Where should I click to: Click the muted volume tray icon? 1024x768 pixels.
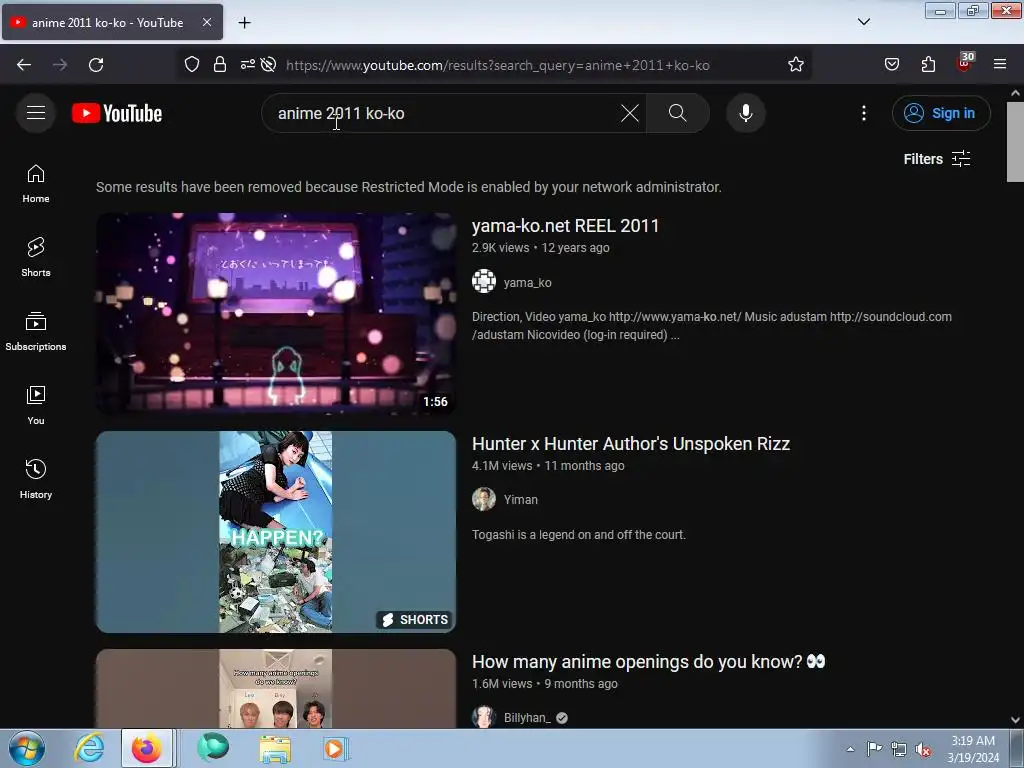[923, 749]
